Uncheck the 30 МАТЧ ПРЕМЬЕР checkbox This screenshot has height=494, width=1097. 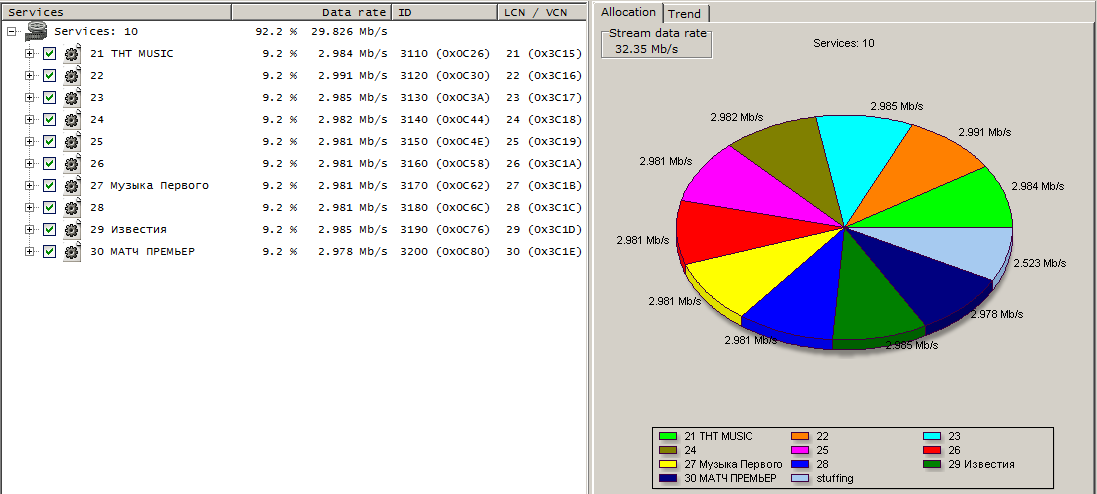(49, 251)
